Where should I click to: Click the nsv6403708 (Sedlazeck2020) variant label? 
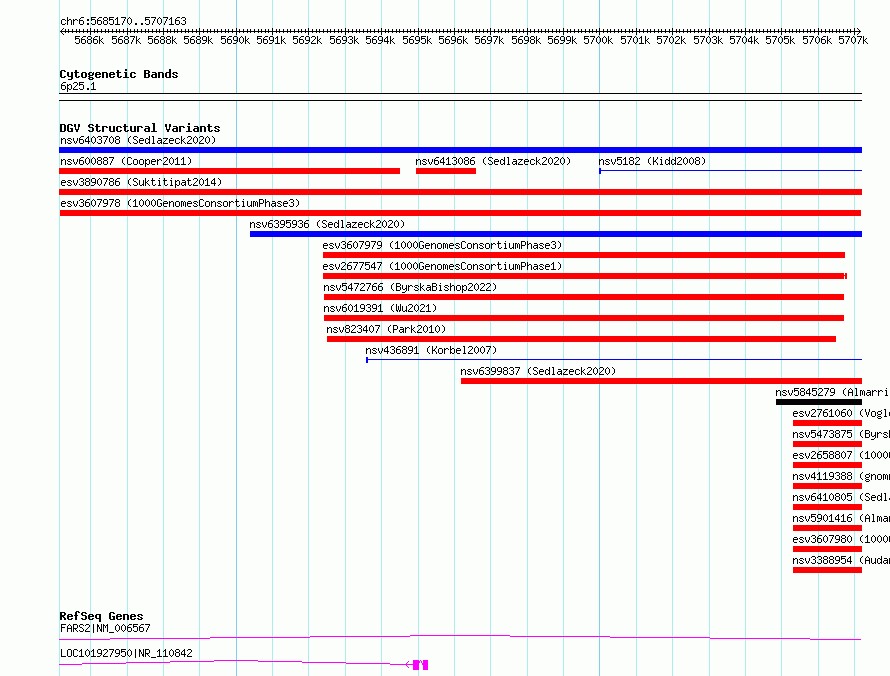pyautogui.click(x=138, y=140)
